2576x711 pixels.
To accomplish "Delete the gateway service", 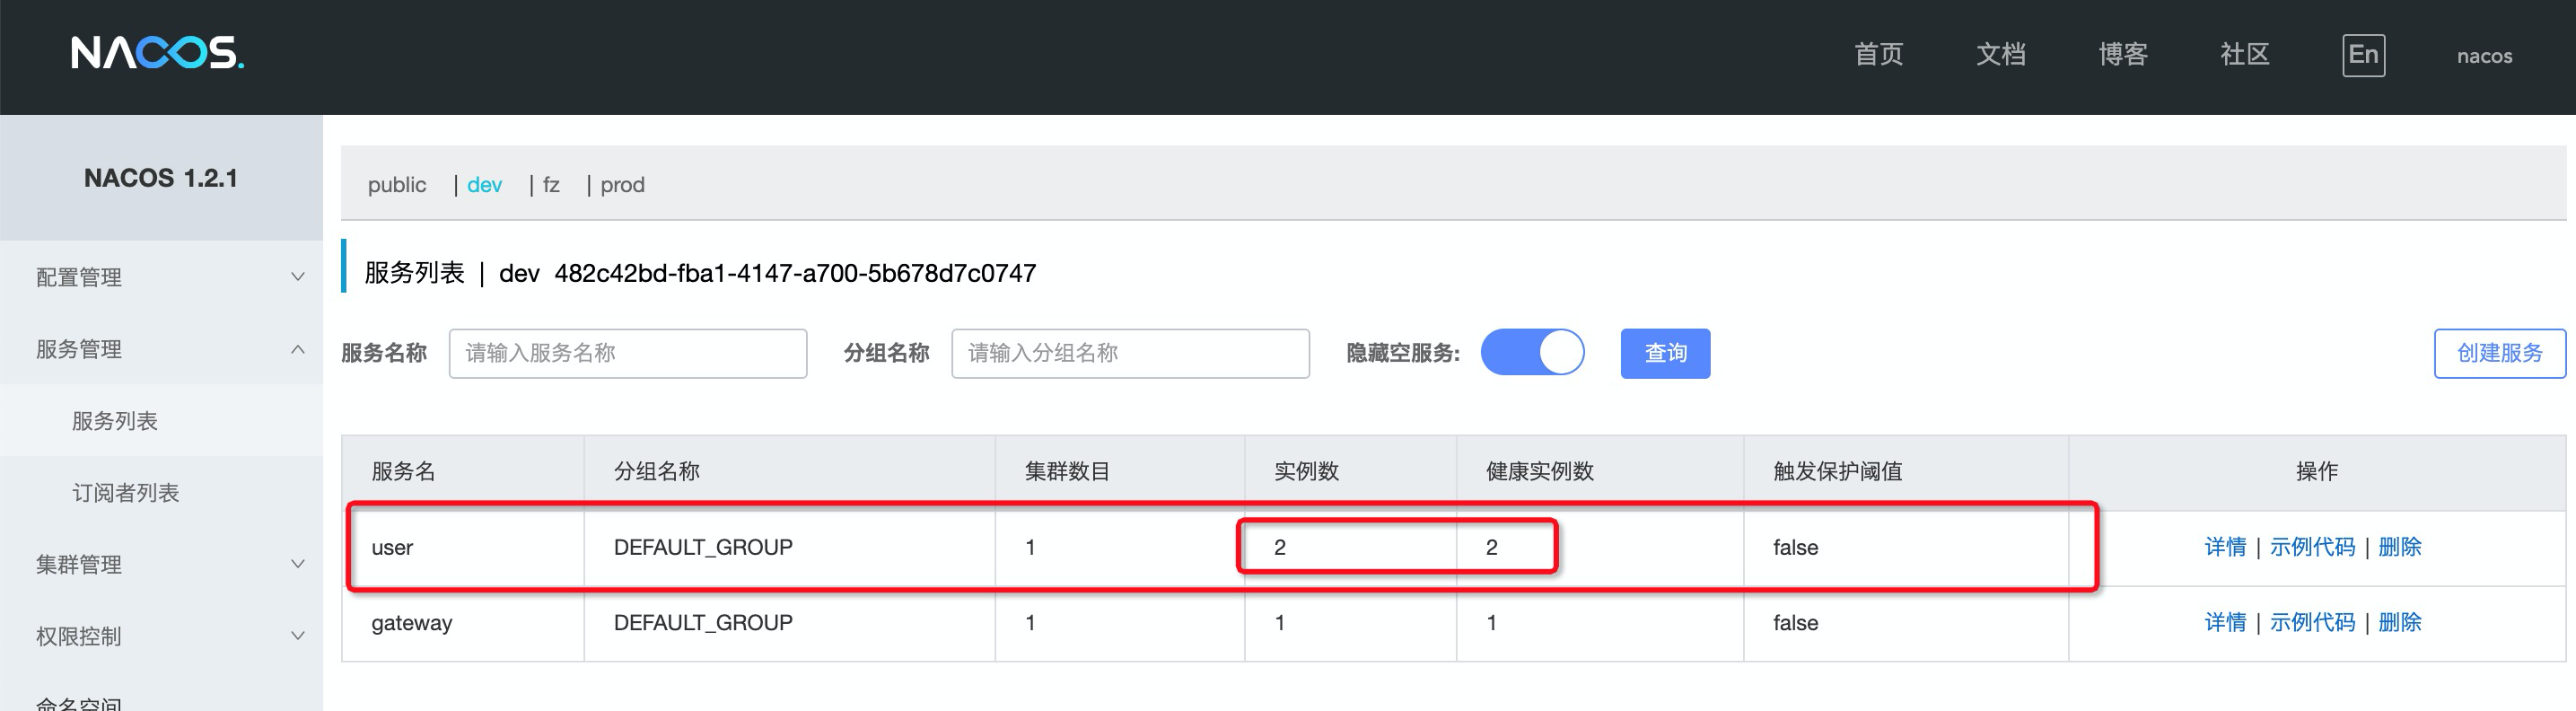I will point(2399,622).
